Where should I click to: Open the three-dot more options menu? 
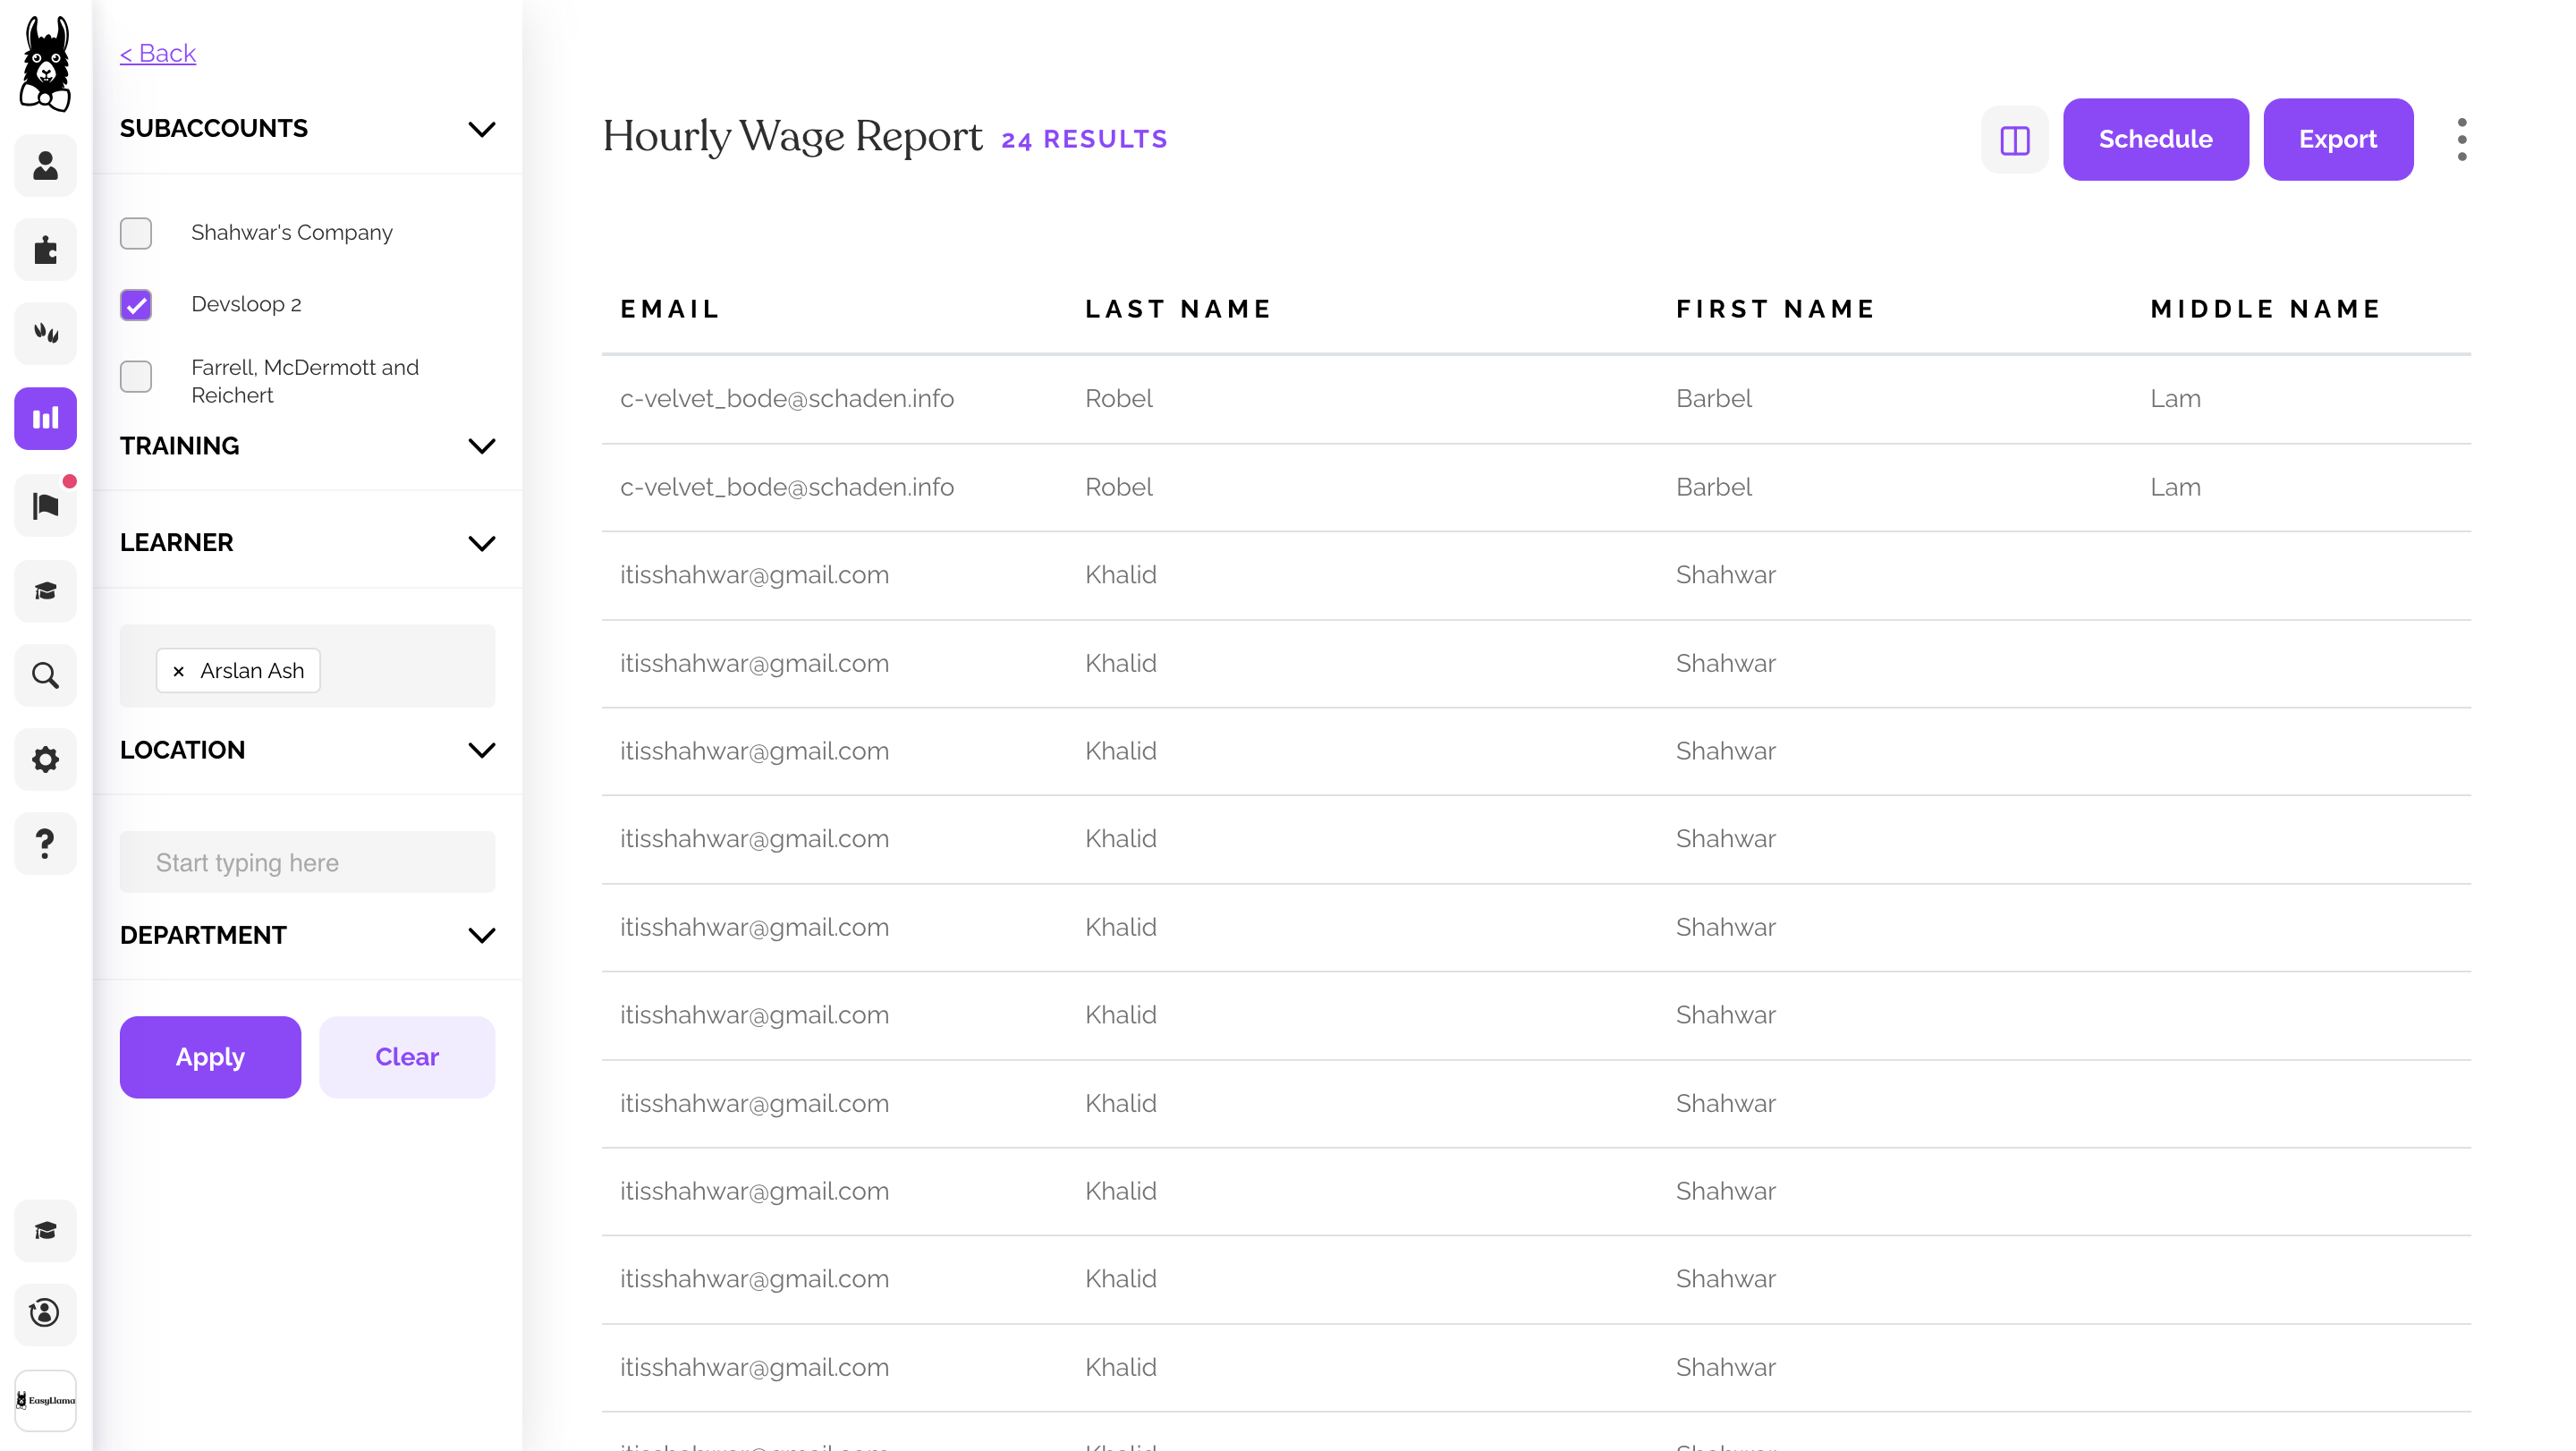2461,139
